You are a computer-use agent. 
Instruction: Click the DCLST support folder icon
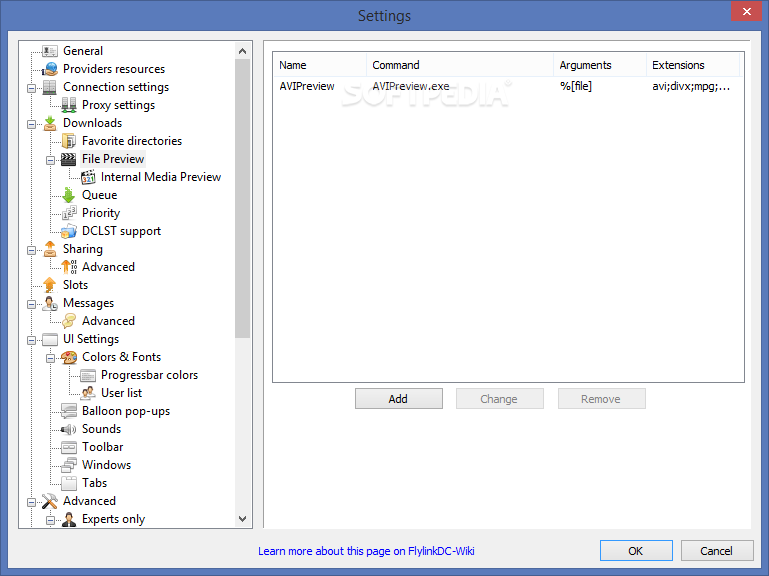coord(69,231)
